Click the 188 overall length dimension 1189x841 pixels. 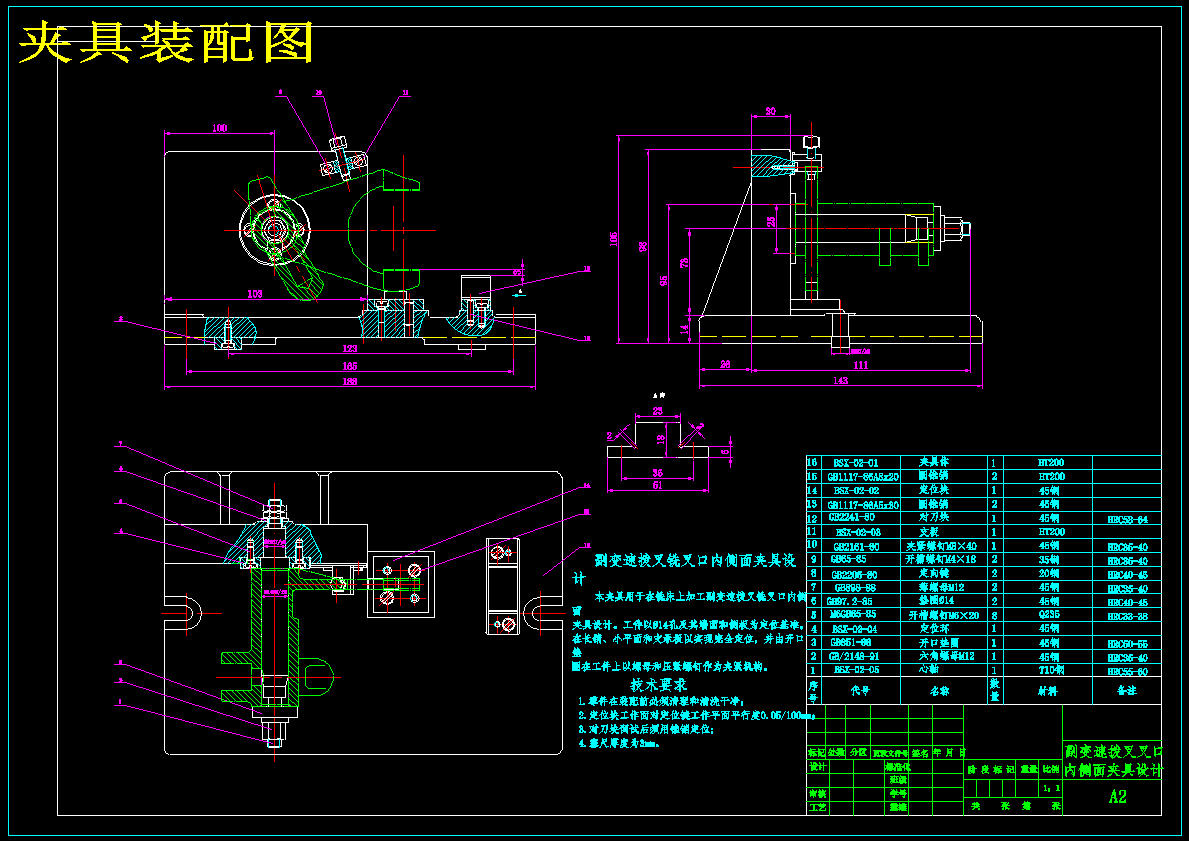coord(350,381)
